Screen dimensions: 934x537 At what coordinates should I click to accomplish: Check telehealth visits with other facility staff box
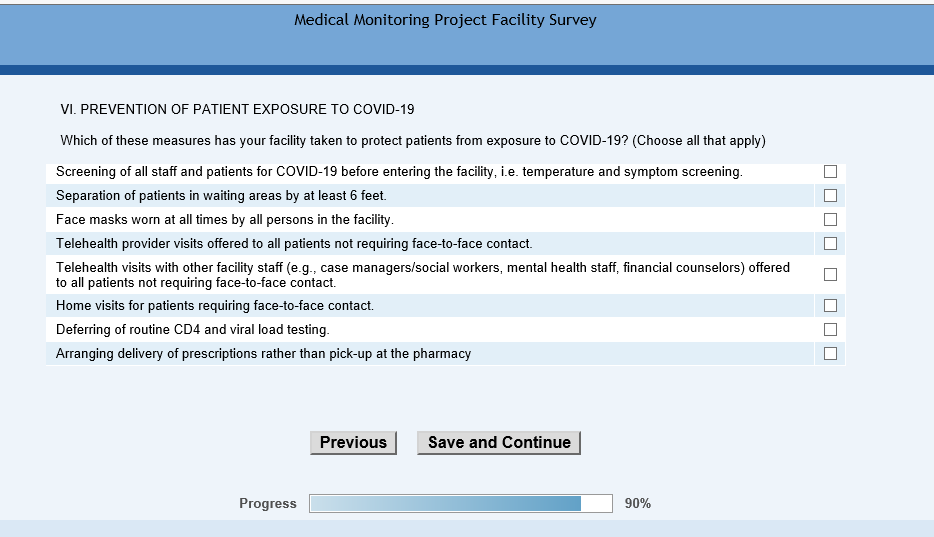point(830,275)
